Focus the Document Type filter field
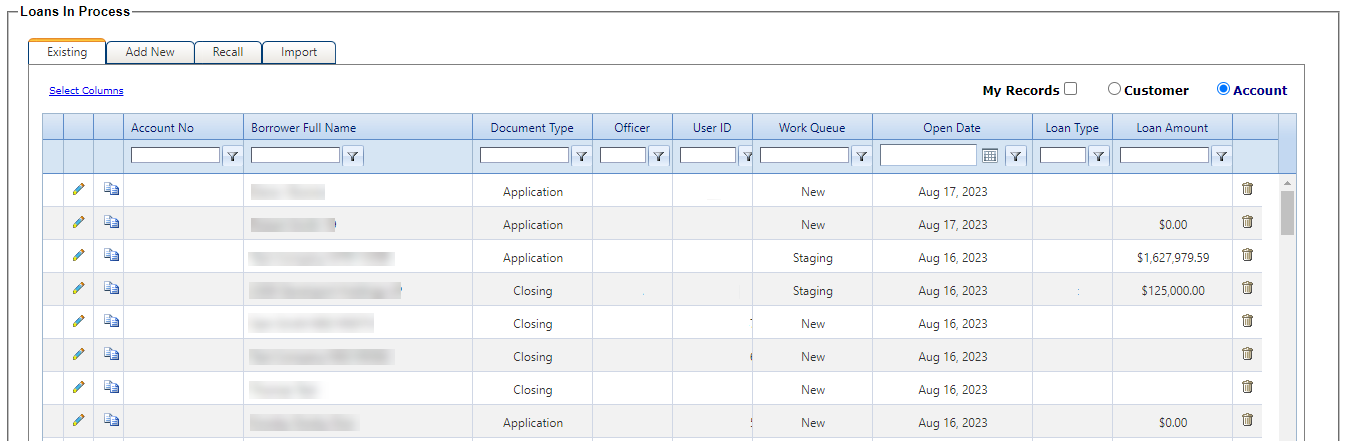The image size is (1347, 441). tap(525, 155)
